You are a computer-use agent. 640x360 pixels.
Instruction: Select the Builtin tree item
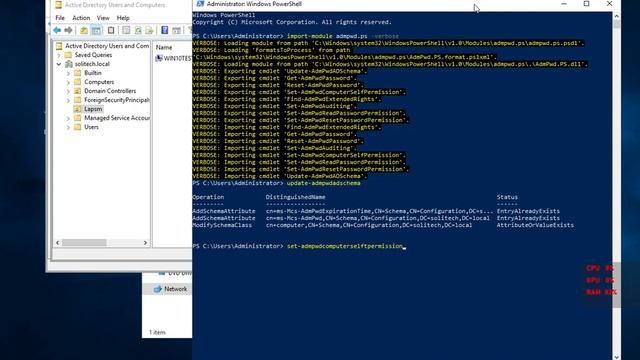[93, 73]
